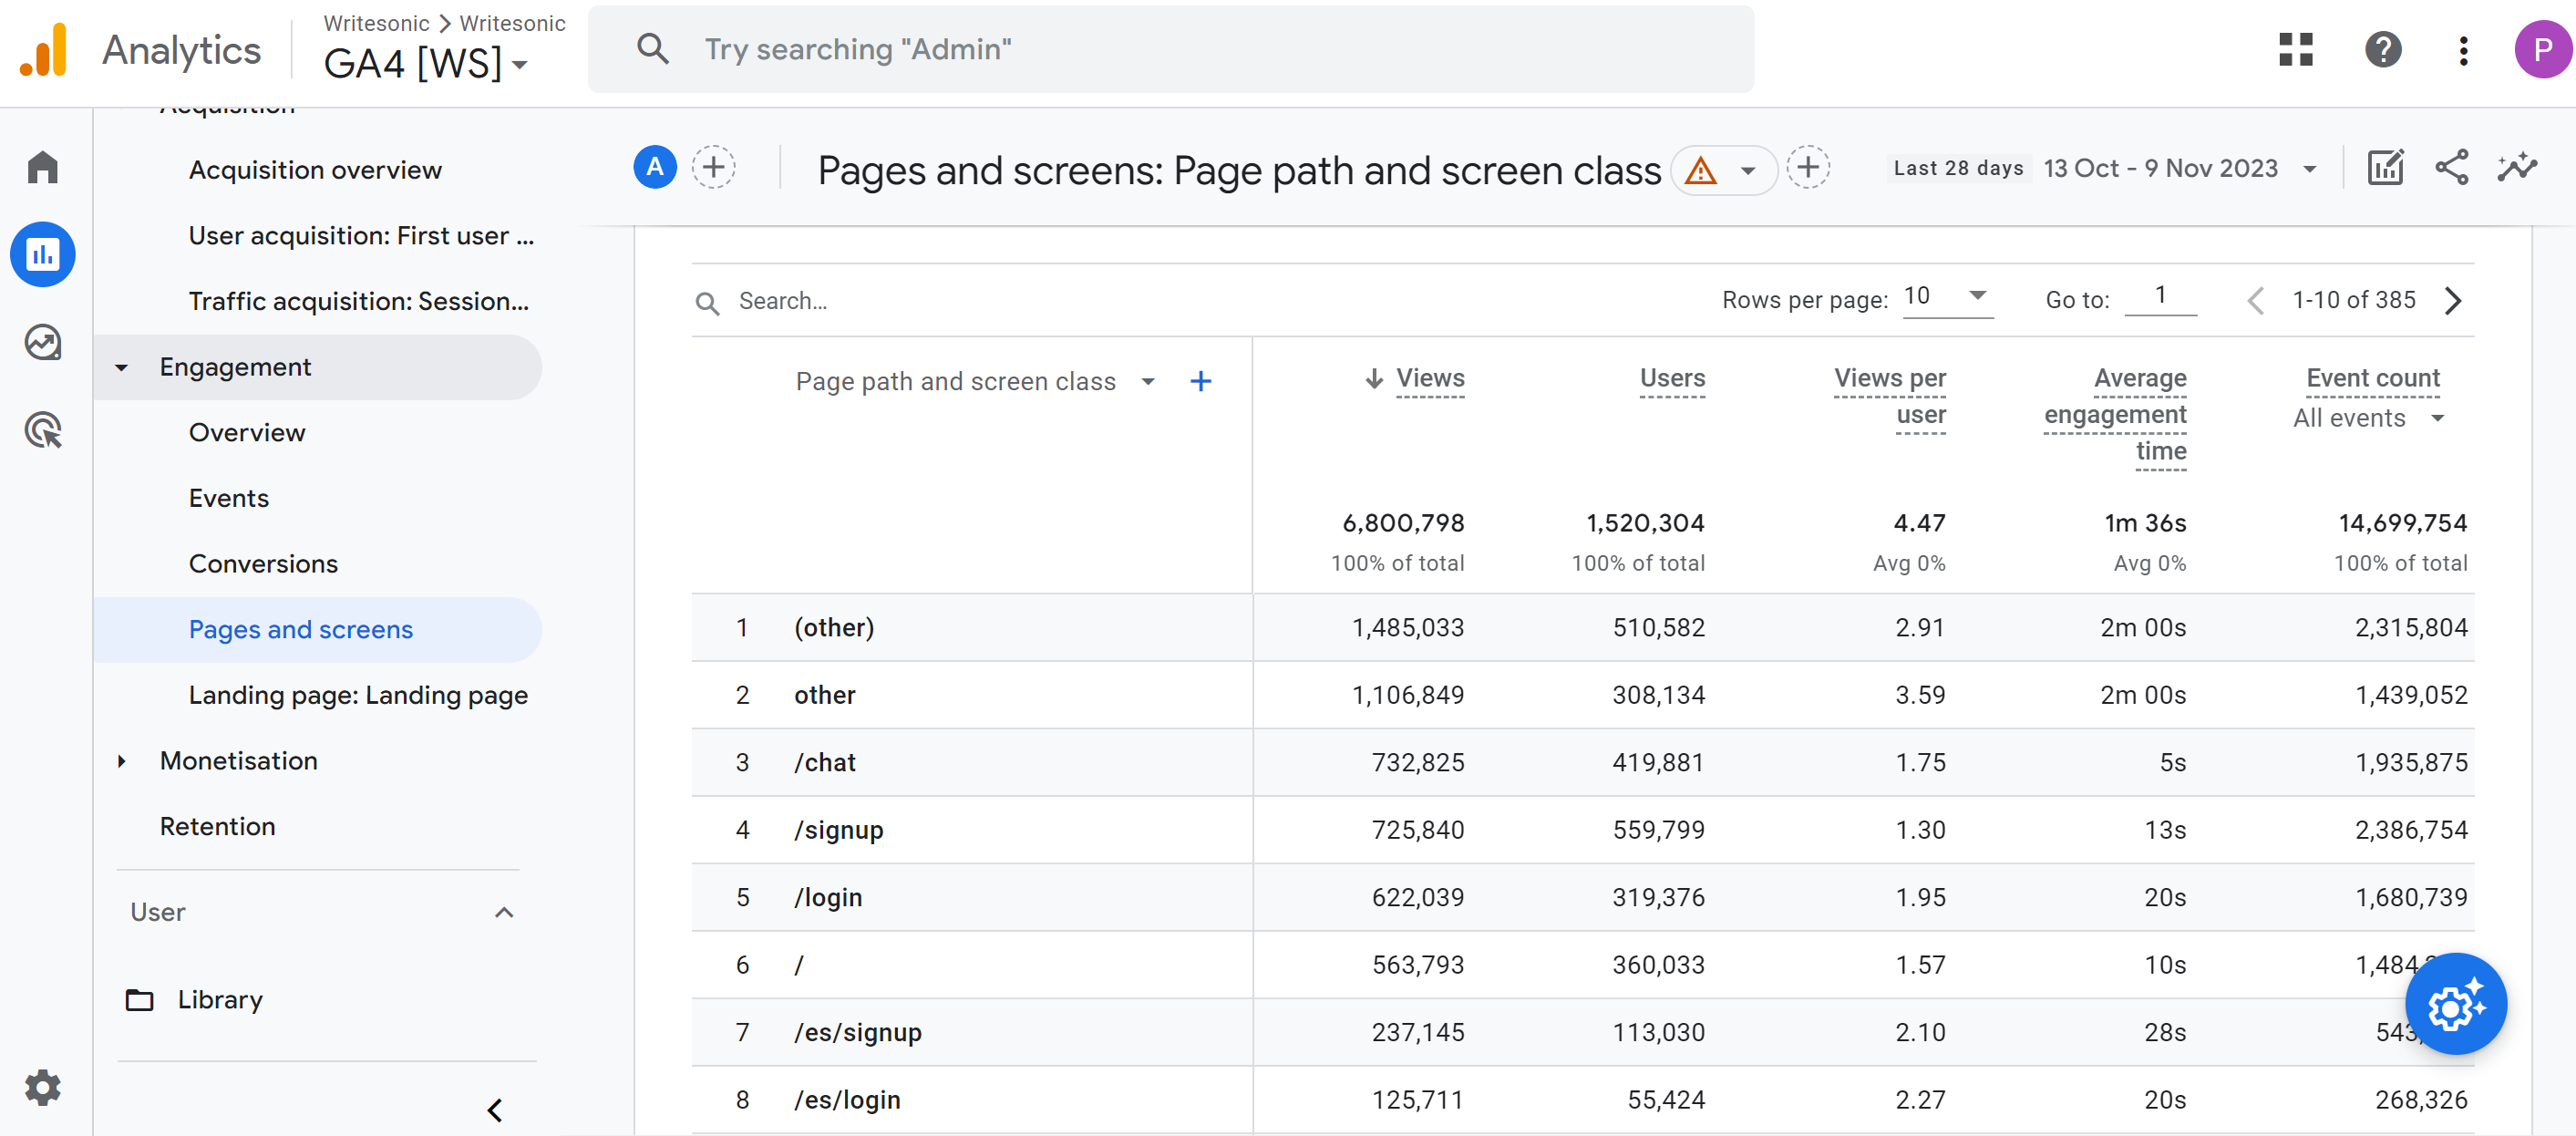Open the Rows per page dropdown
Screen dimensions: 2576x1136
(x=1946, y=296)
